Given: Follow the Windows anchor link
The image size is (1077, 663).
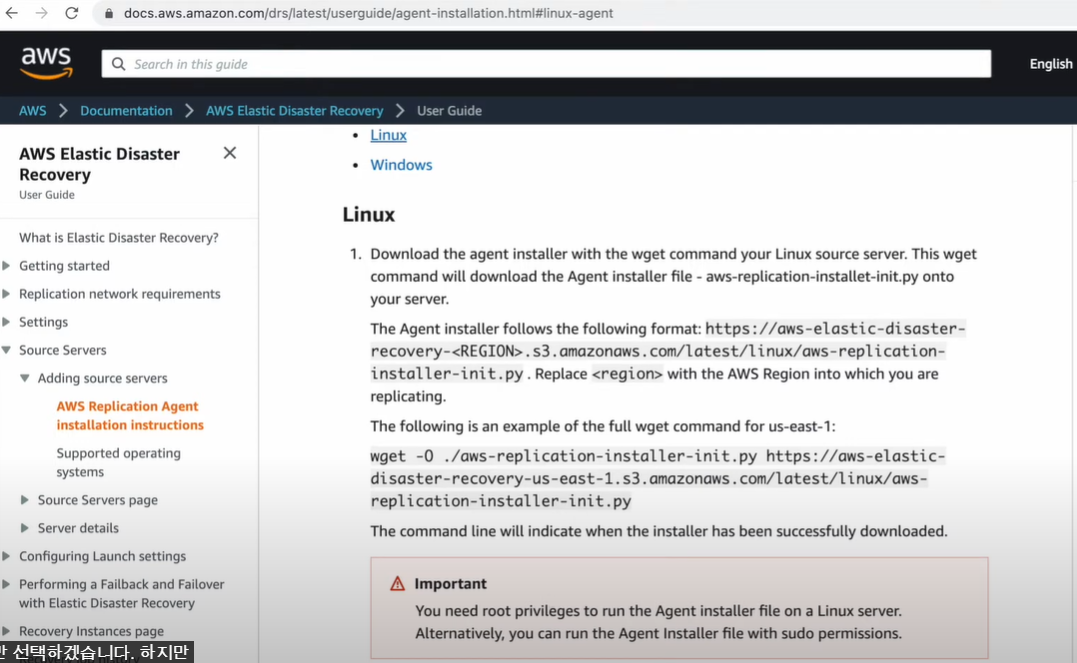Looking at the screenshot, I should (401, 165).
